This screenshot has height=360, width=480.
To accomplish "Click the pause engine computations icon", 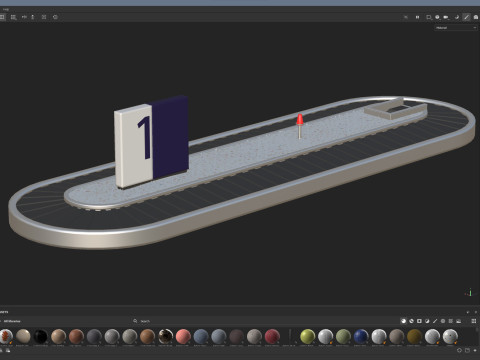I will pyautogui.click(x=417, y=17).
